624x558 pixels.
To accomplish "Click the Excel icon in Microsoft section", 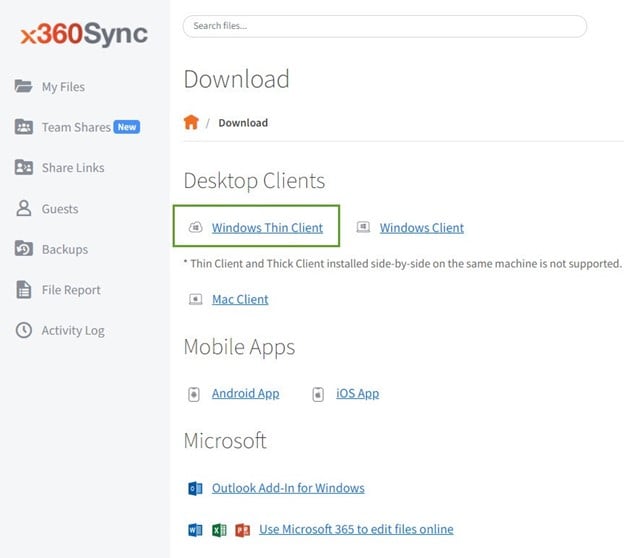I will click(218, 530).
